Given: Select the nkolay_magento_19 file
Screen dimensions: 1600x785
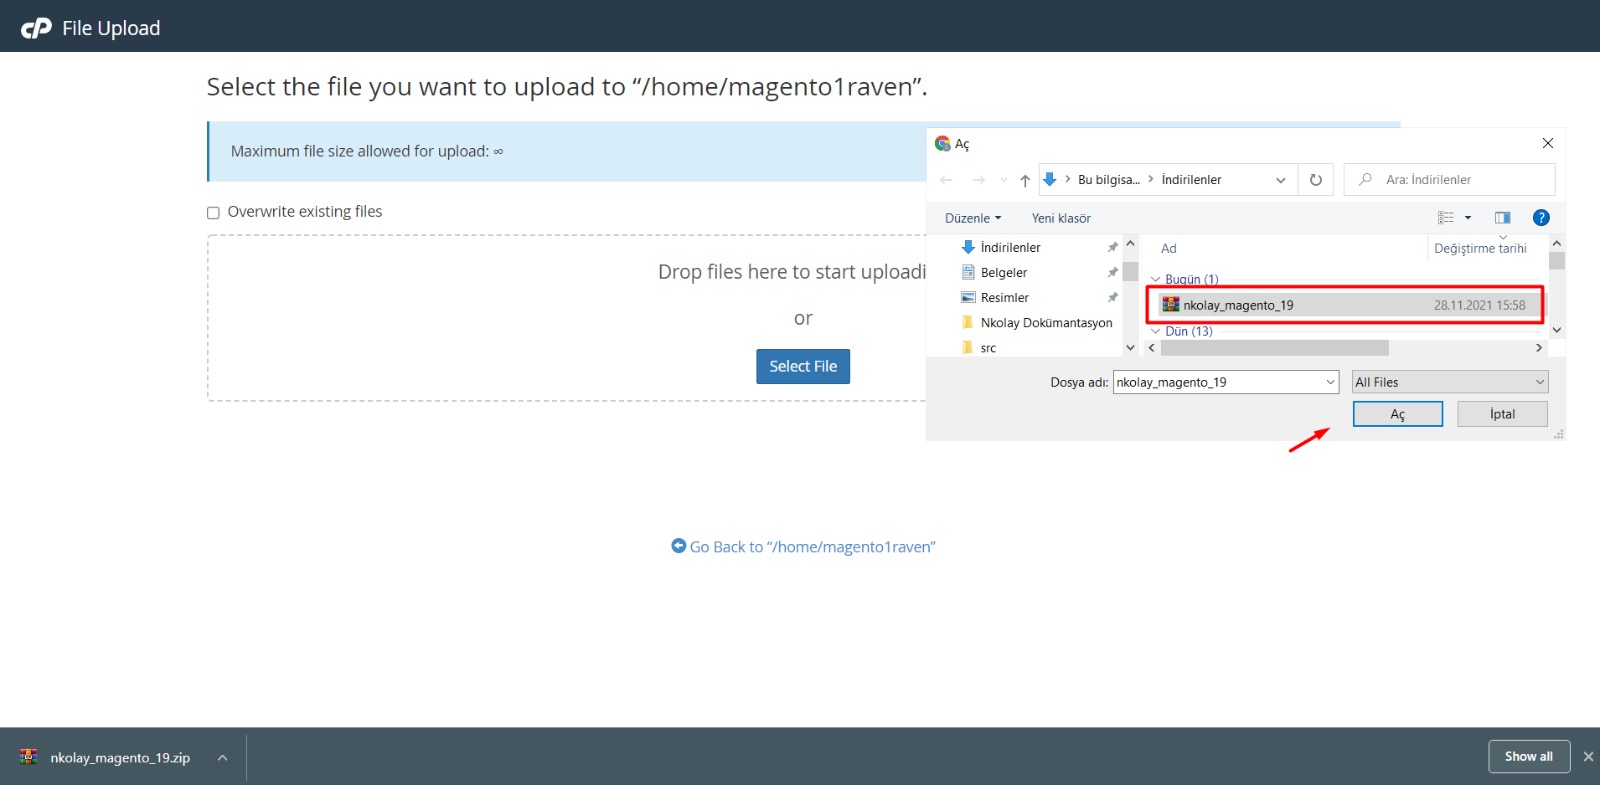Looking at the screenshot, I should 1238,305.
